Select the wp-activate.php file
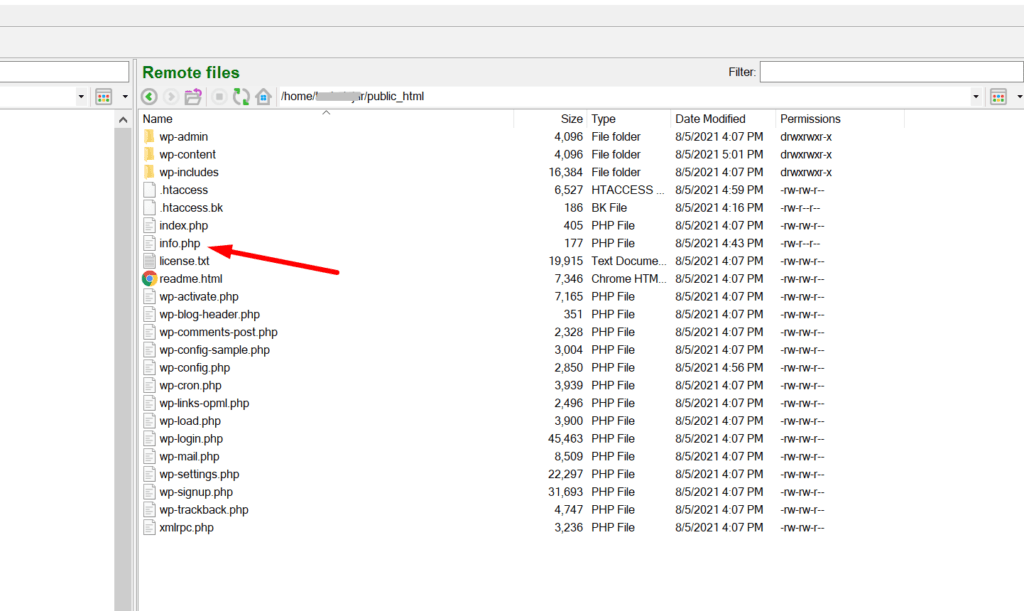 [x=199, y=296]
